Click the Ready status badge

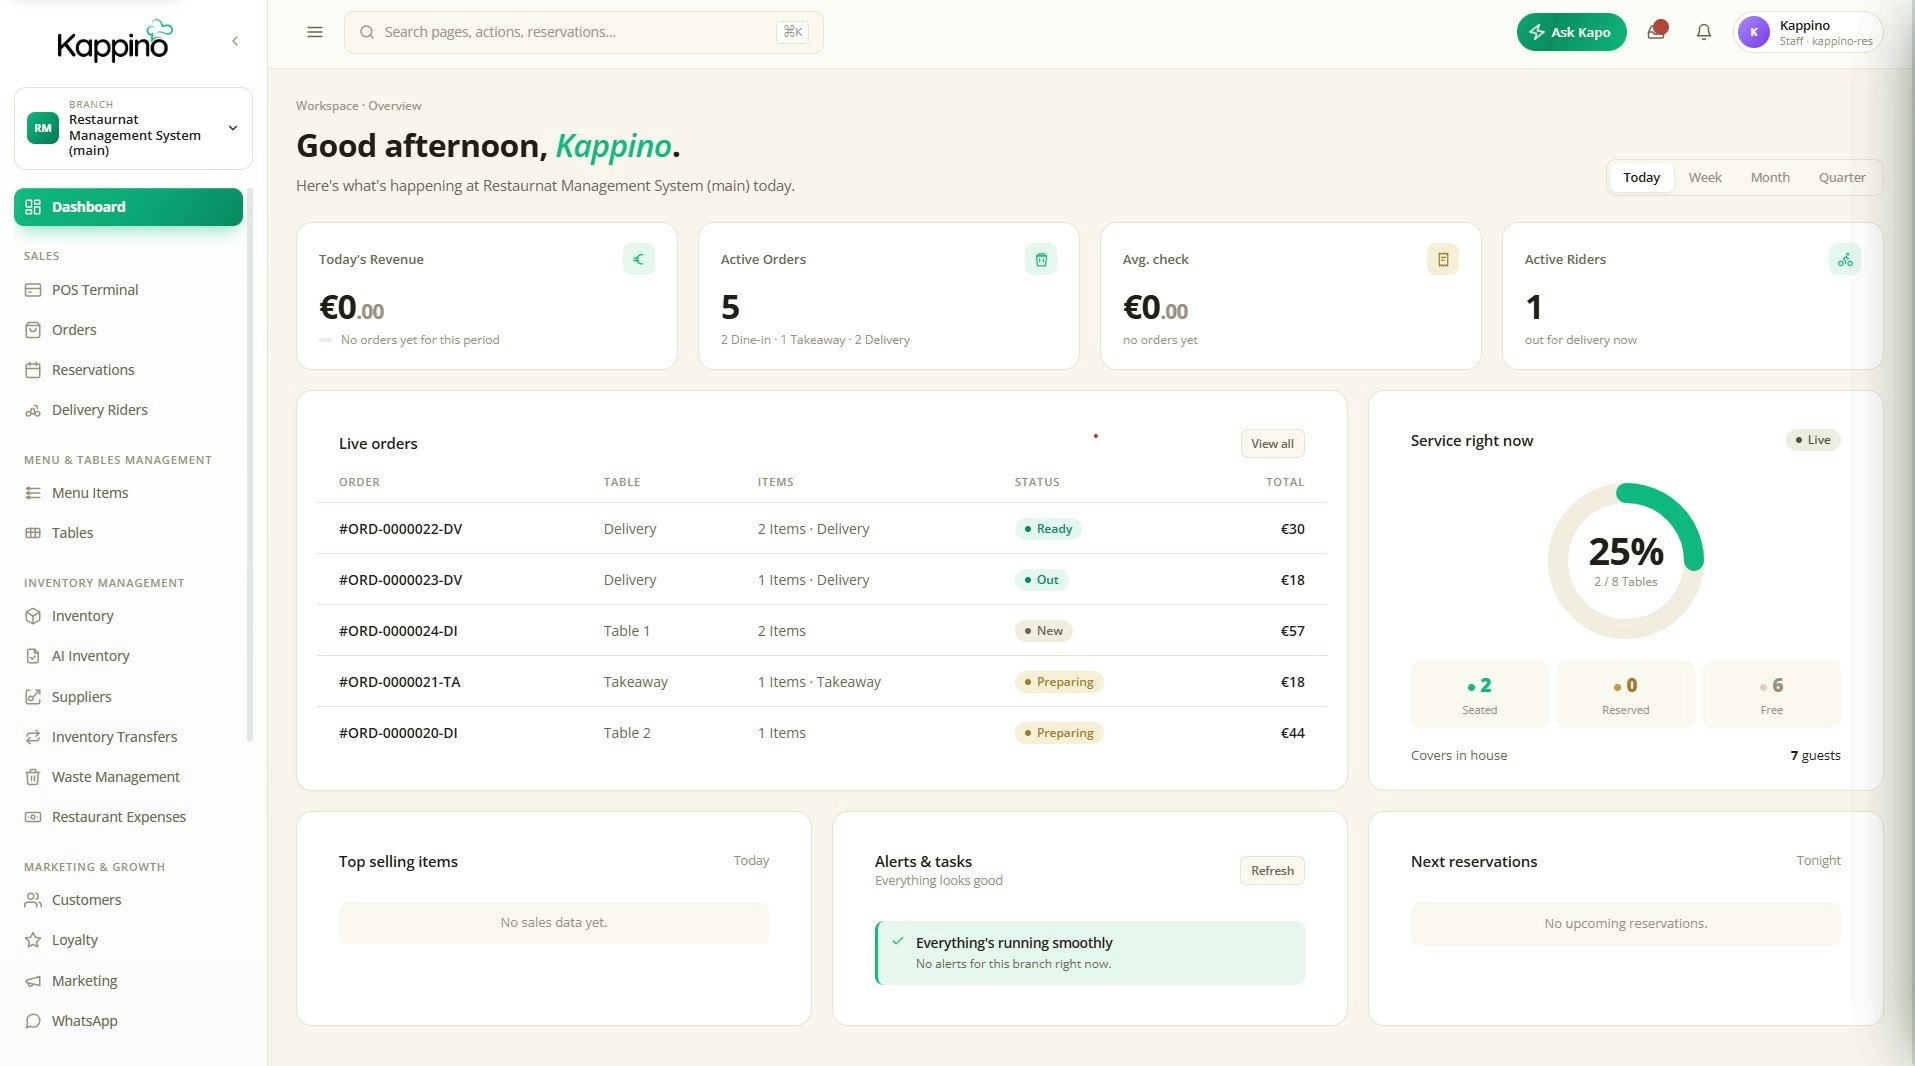(1048, 529)
